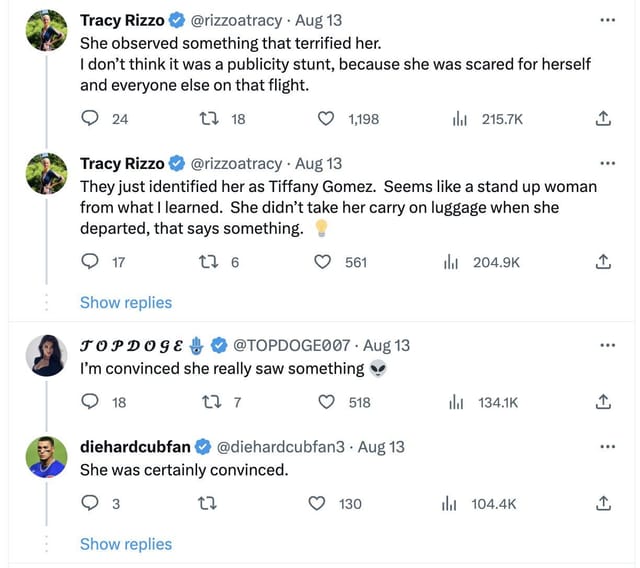
Task: View analytics showing 215.7K views
Action: click(461, 119)
